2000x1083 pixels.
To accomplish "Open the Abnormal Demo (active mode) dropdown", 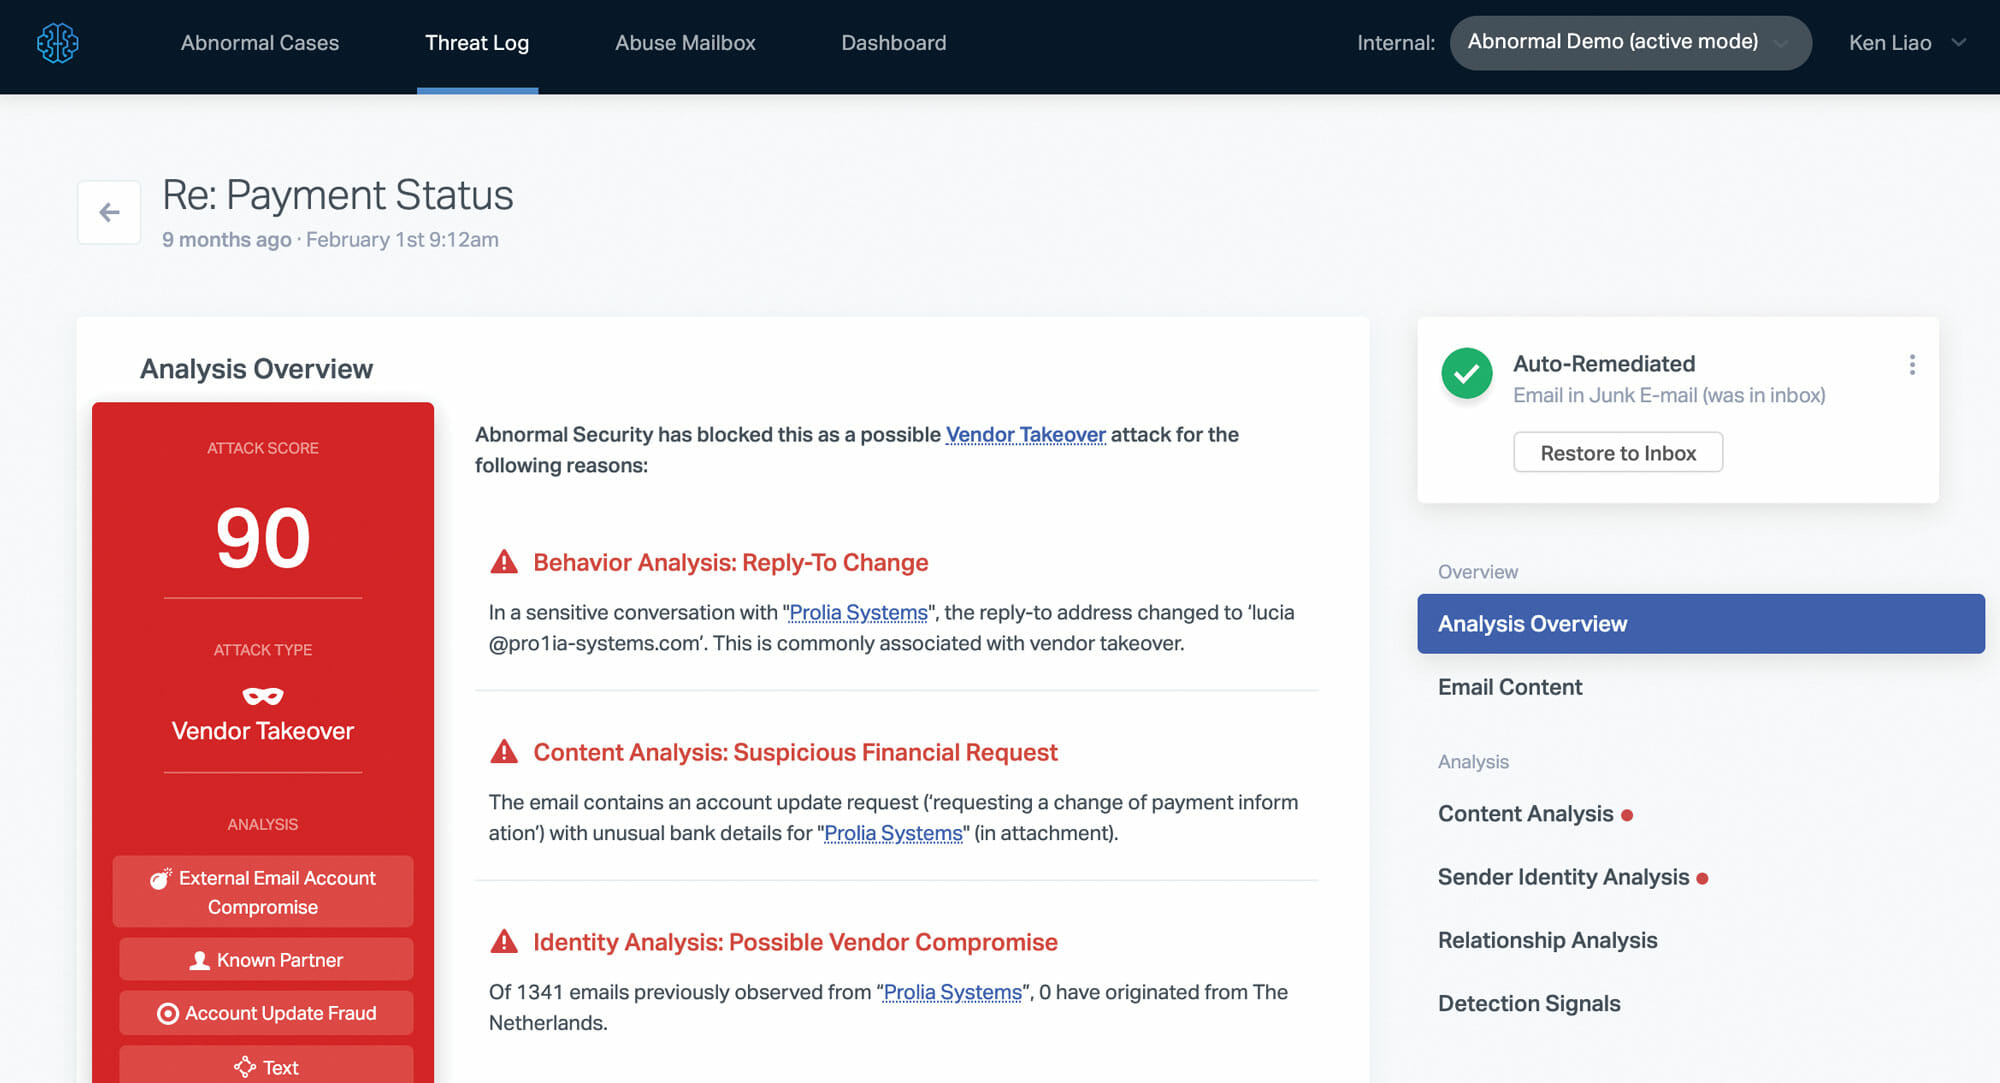I will [1630, 42].
